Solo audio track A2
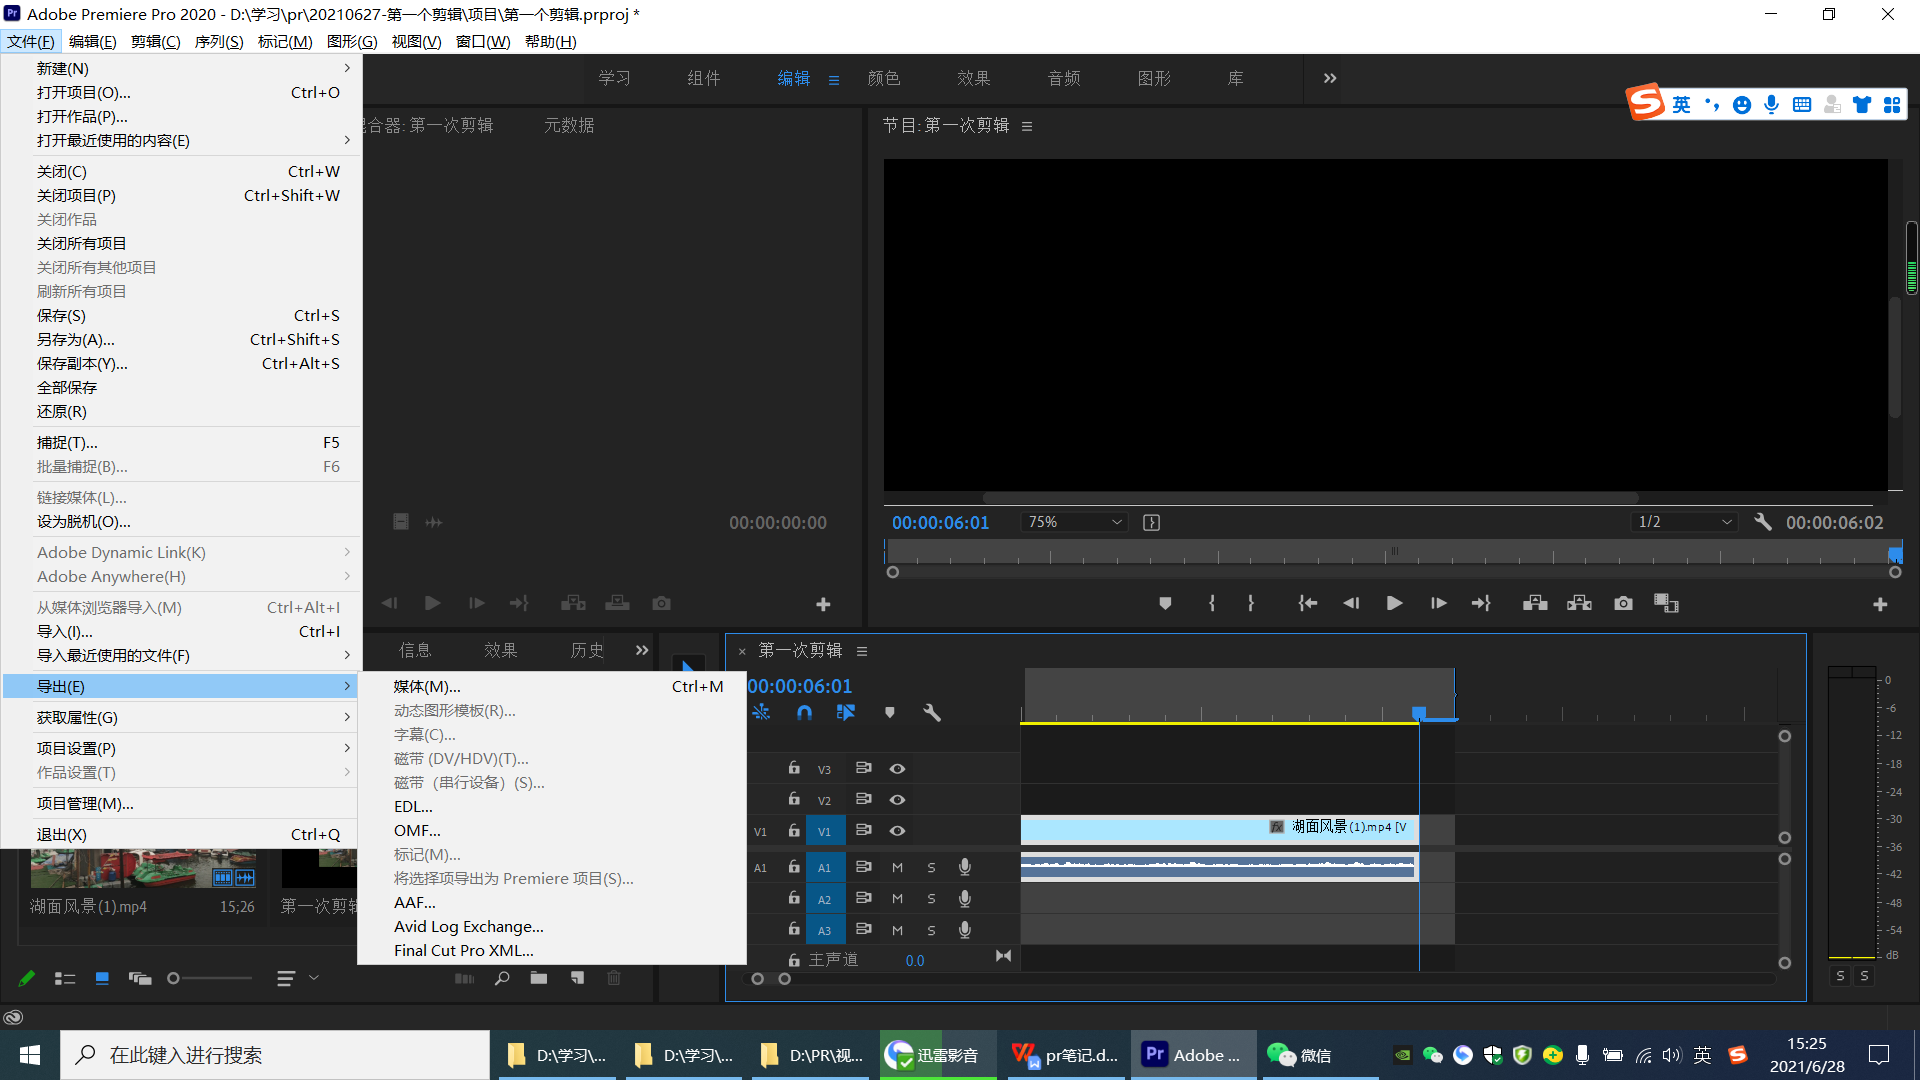Viewport: 1920px width, 1080px height. pyautogui.click(x=931, y=899)
